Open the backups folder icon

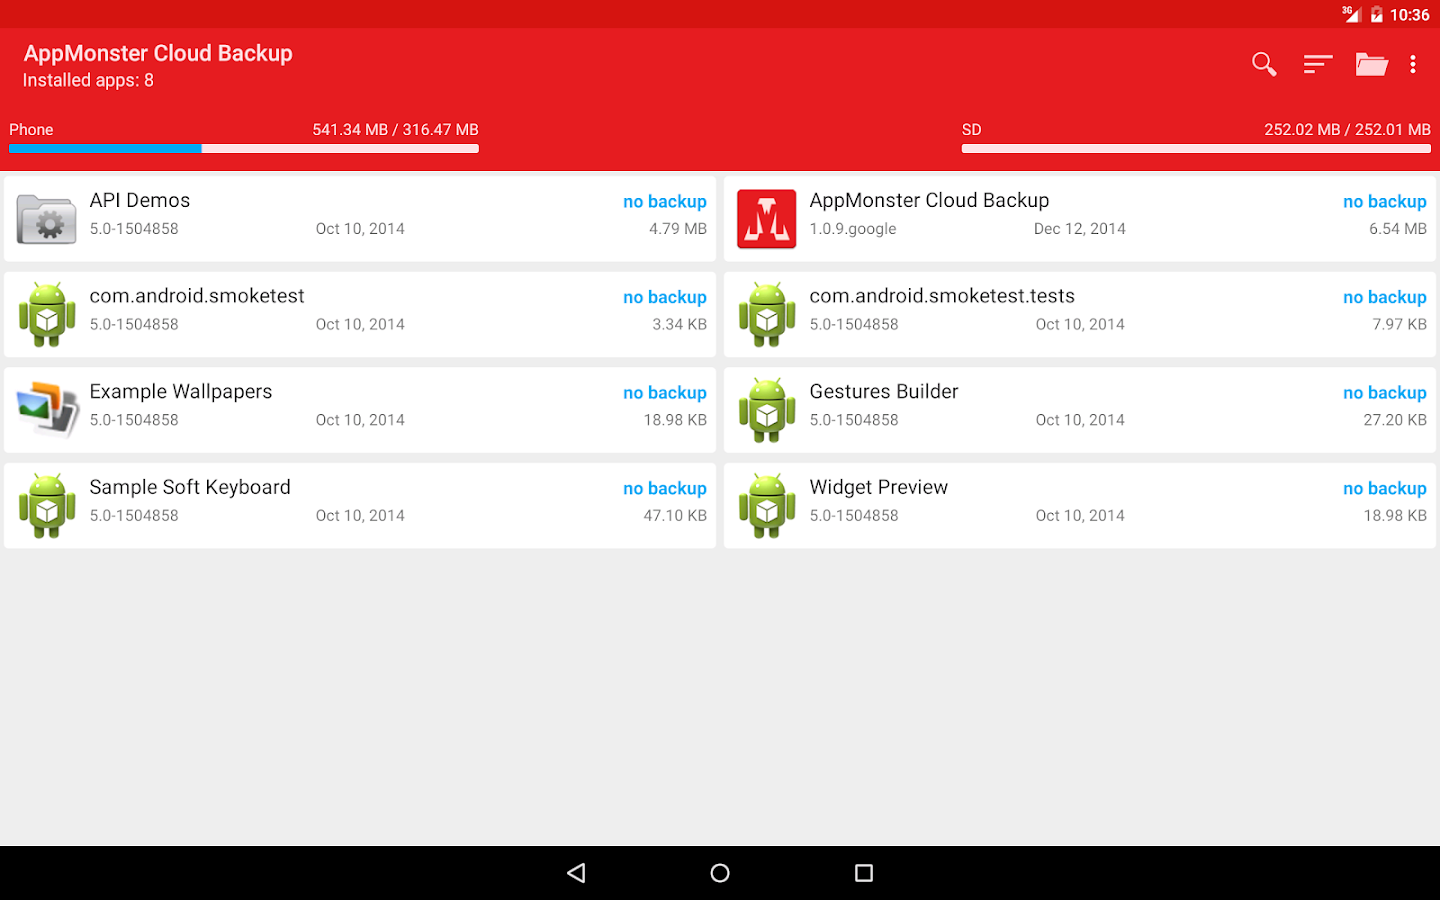pos(1372,65)
